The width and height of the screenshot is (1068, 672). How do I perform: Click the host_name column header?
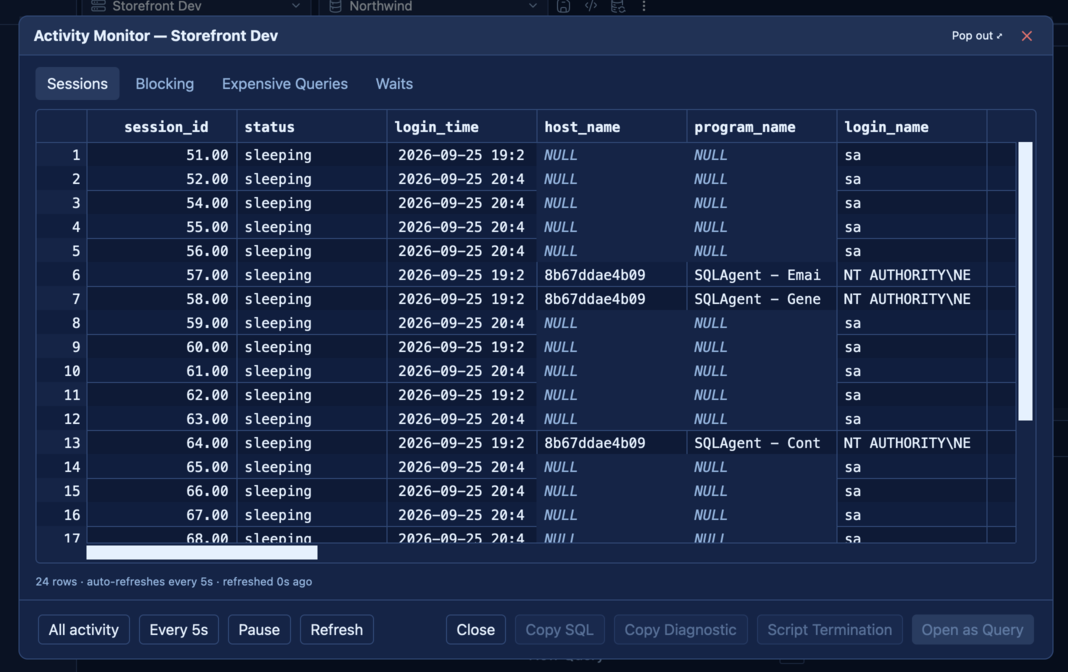click(x=612, y=127)
